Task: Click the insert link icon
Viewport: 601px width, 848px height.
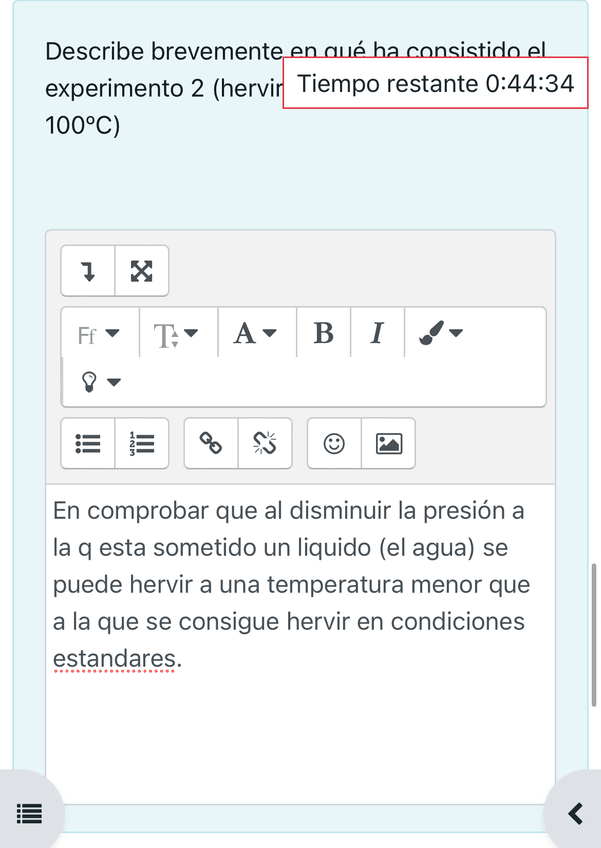Action: pos(211,444)
